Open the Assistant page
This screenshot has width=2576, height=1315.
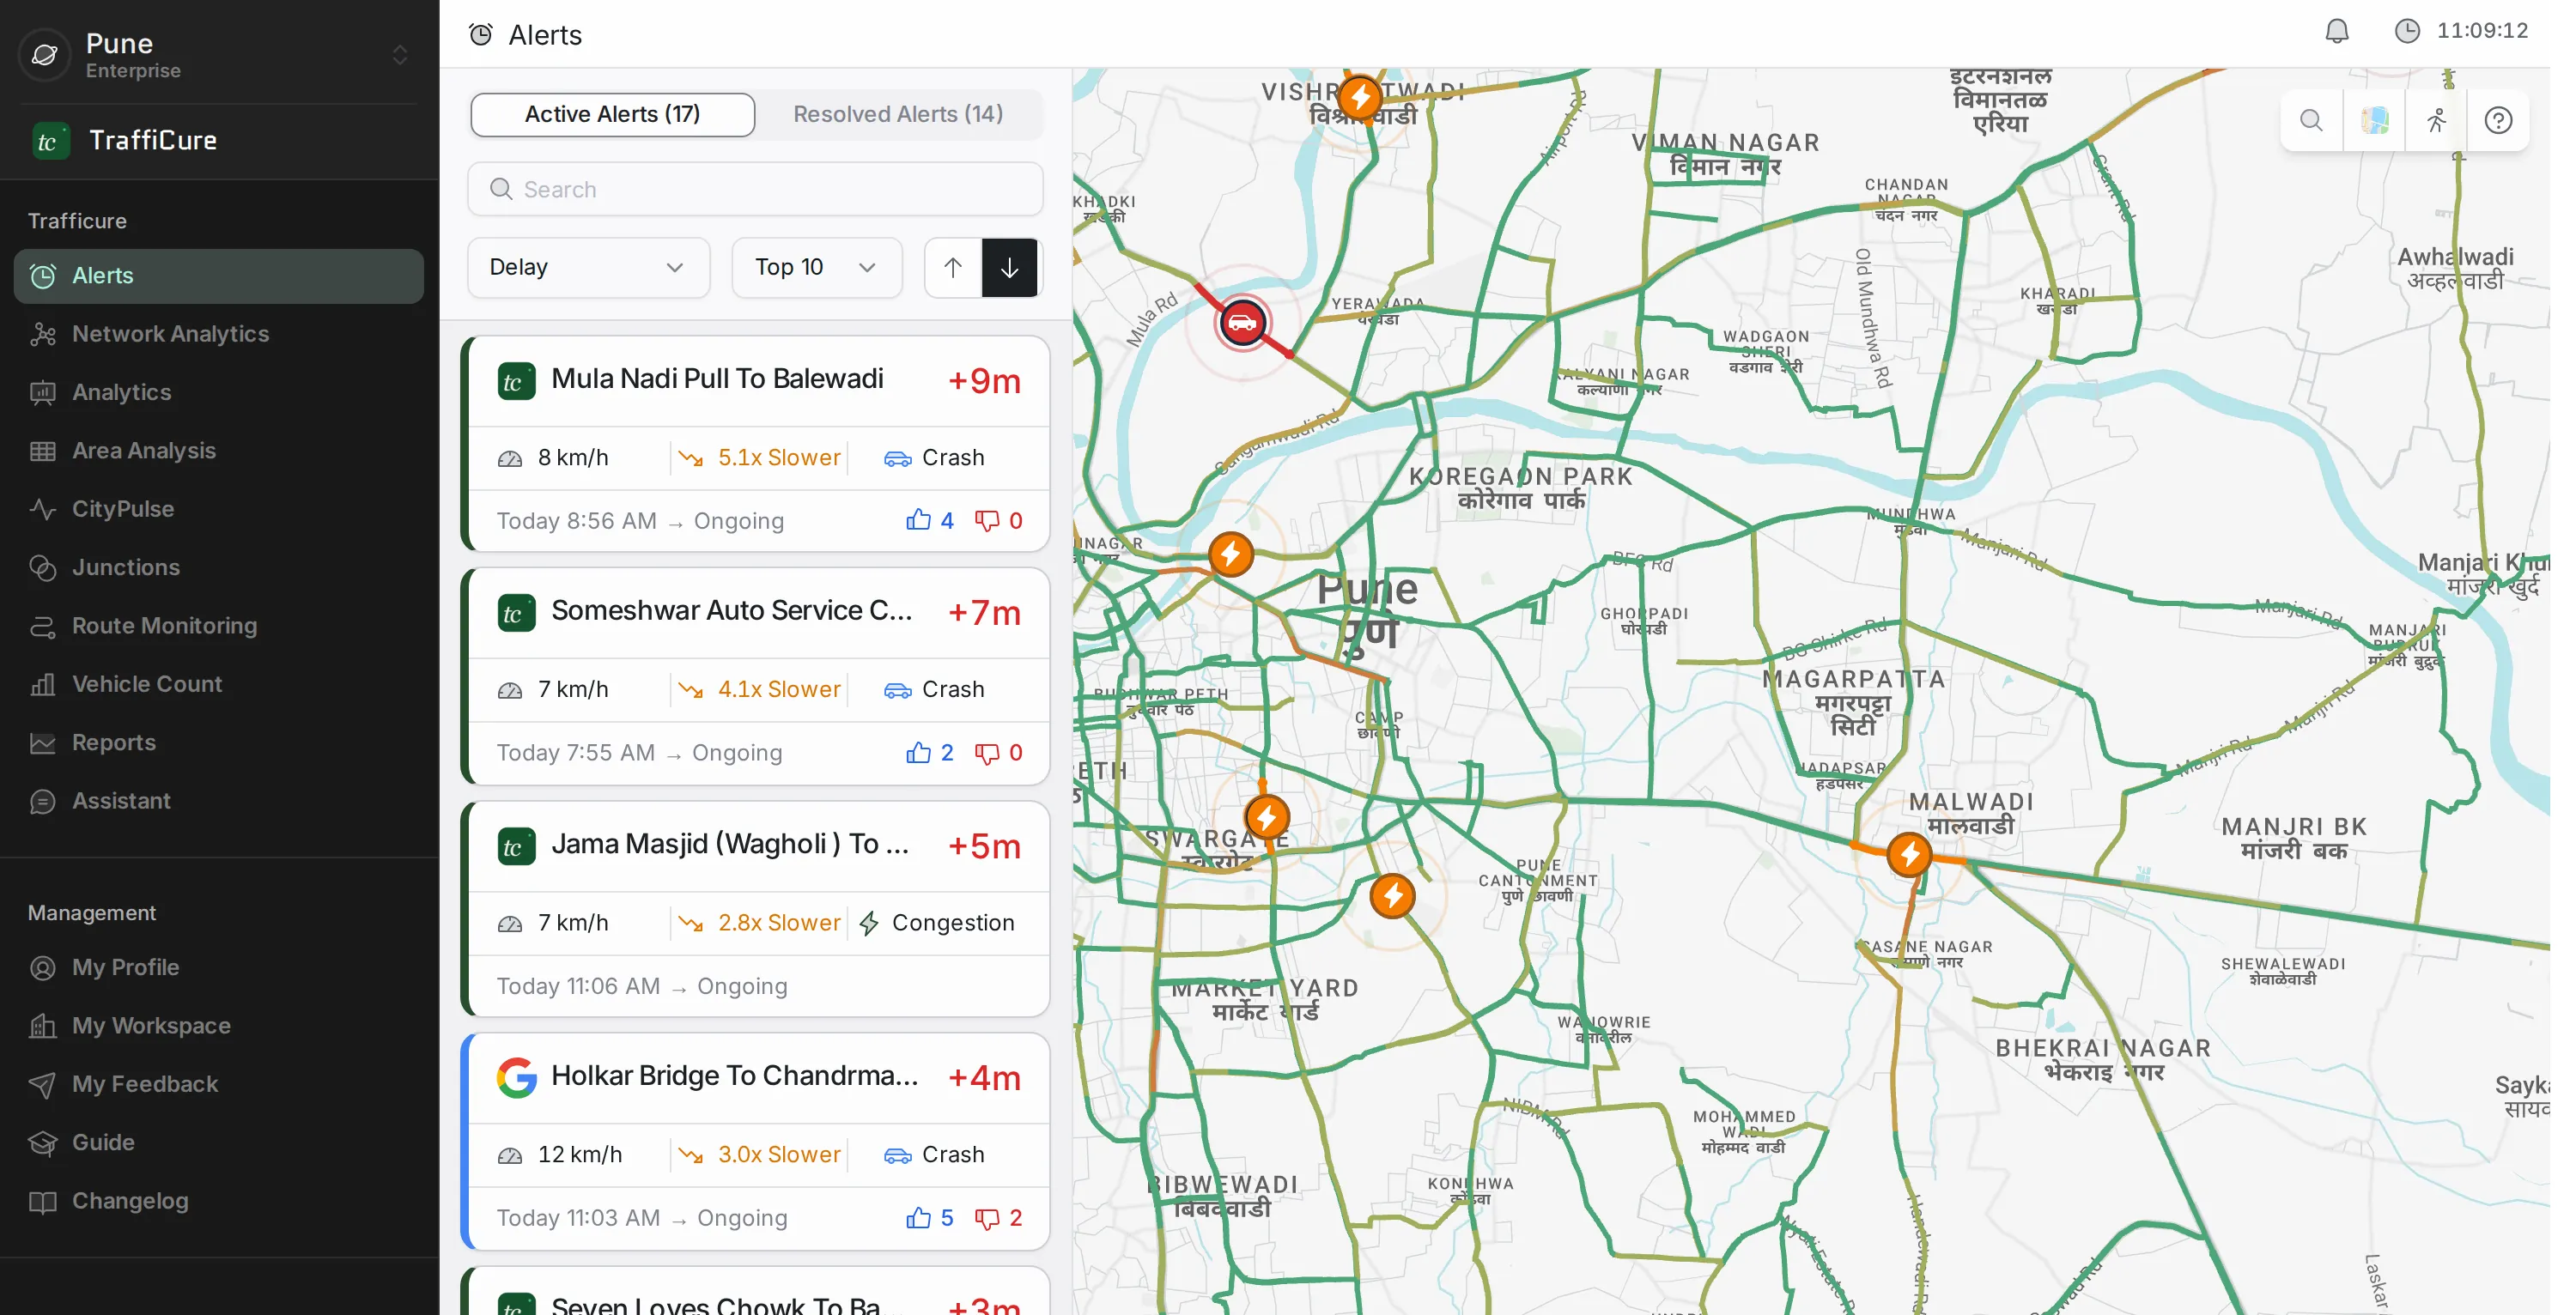pos(219,801)
